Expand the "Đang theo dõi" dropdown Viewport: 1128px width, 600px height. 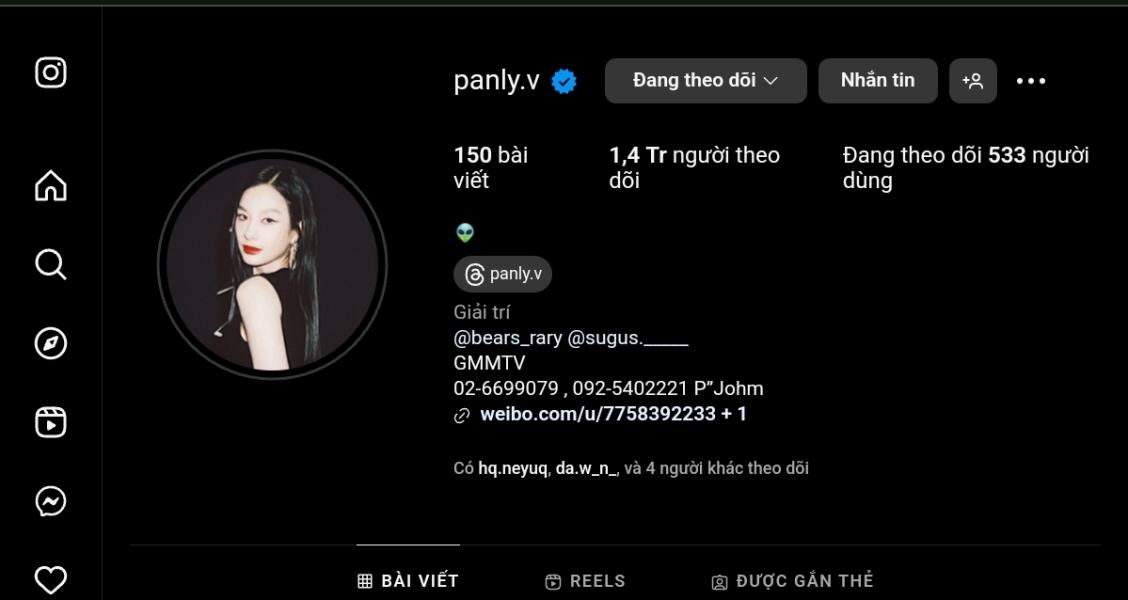[706, 81]
